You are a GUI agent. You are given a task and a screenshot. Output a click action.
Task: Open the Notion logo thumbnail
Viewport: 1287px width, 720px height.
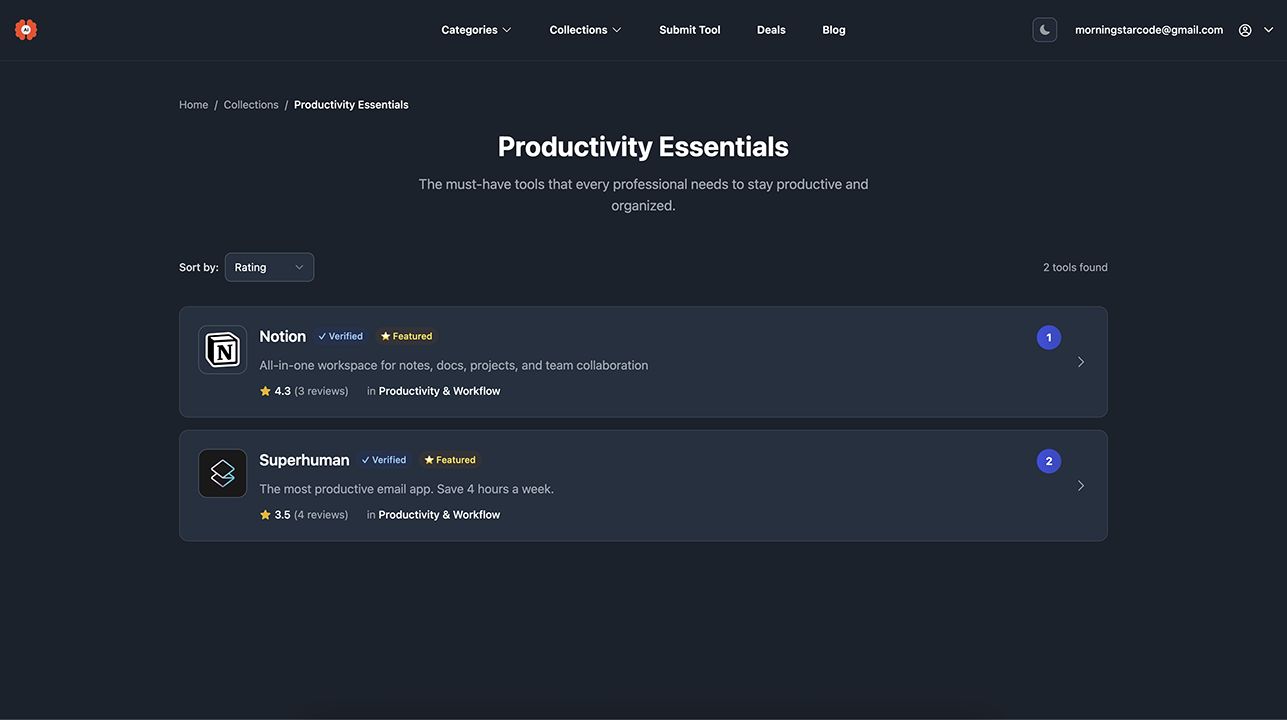click(x=223, y=350)
